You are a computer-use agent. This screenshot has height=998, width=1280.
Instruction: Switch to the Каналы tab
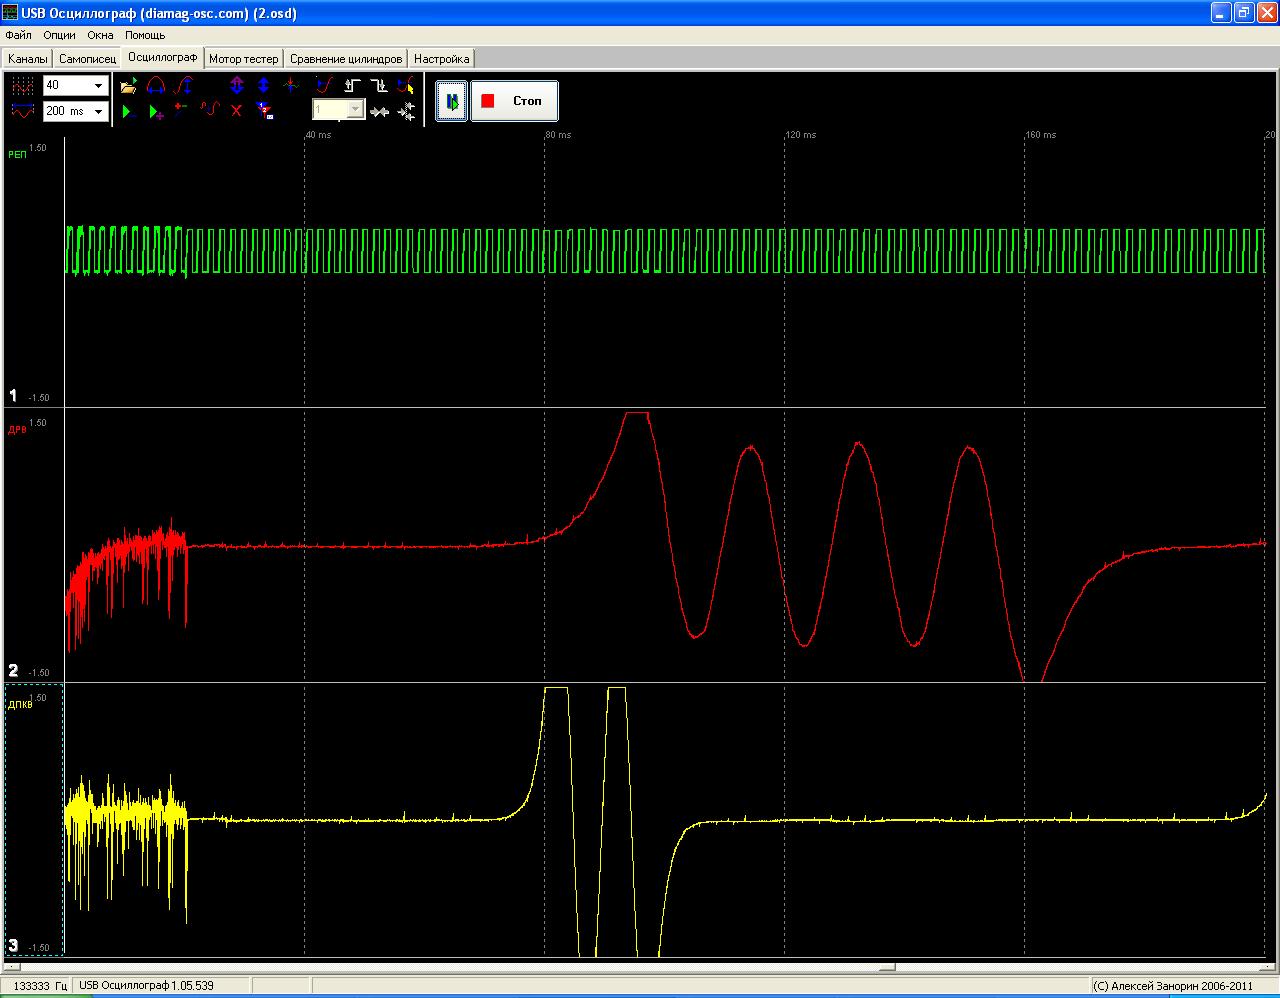pos(27,59)
